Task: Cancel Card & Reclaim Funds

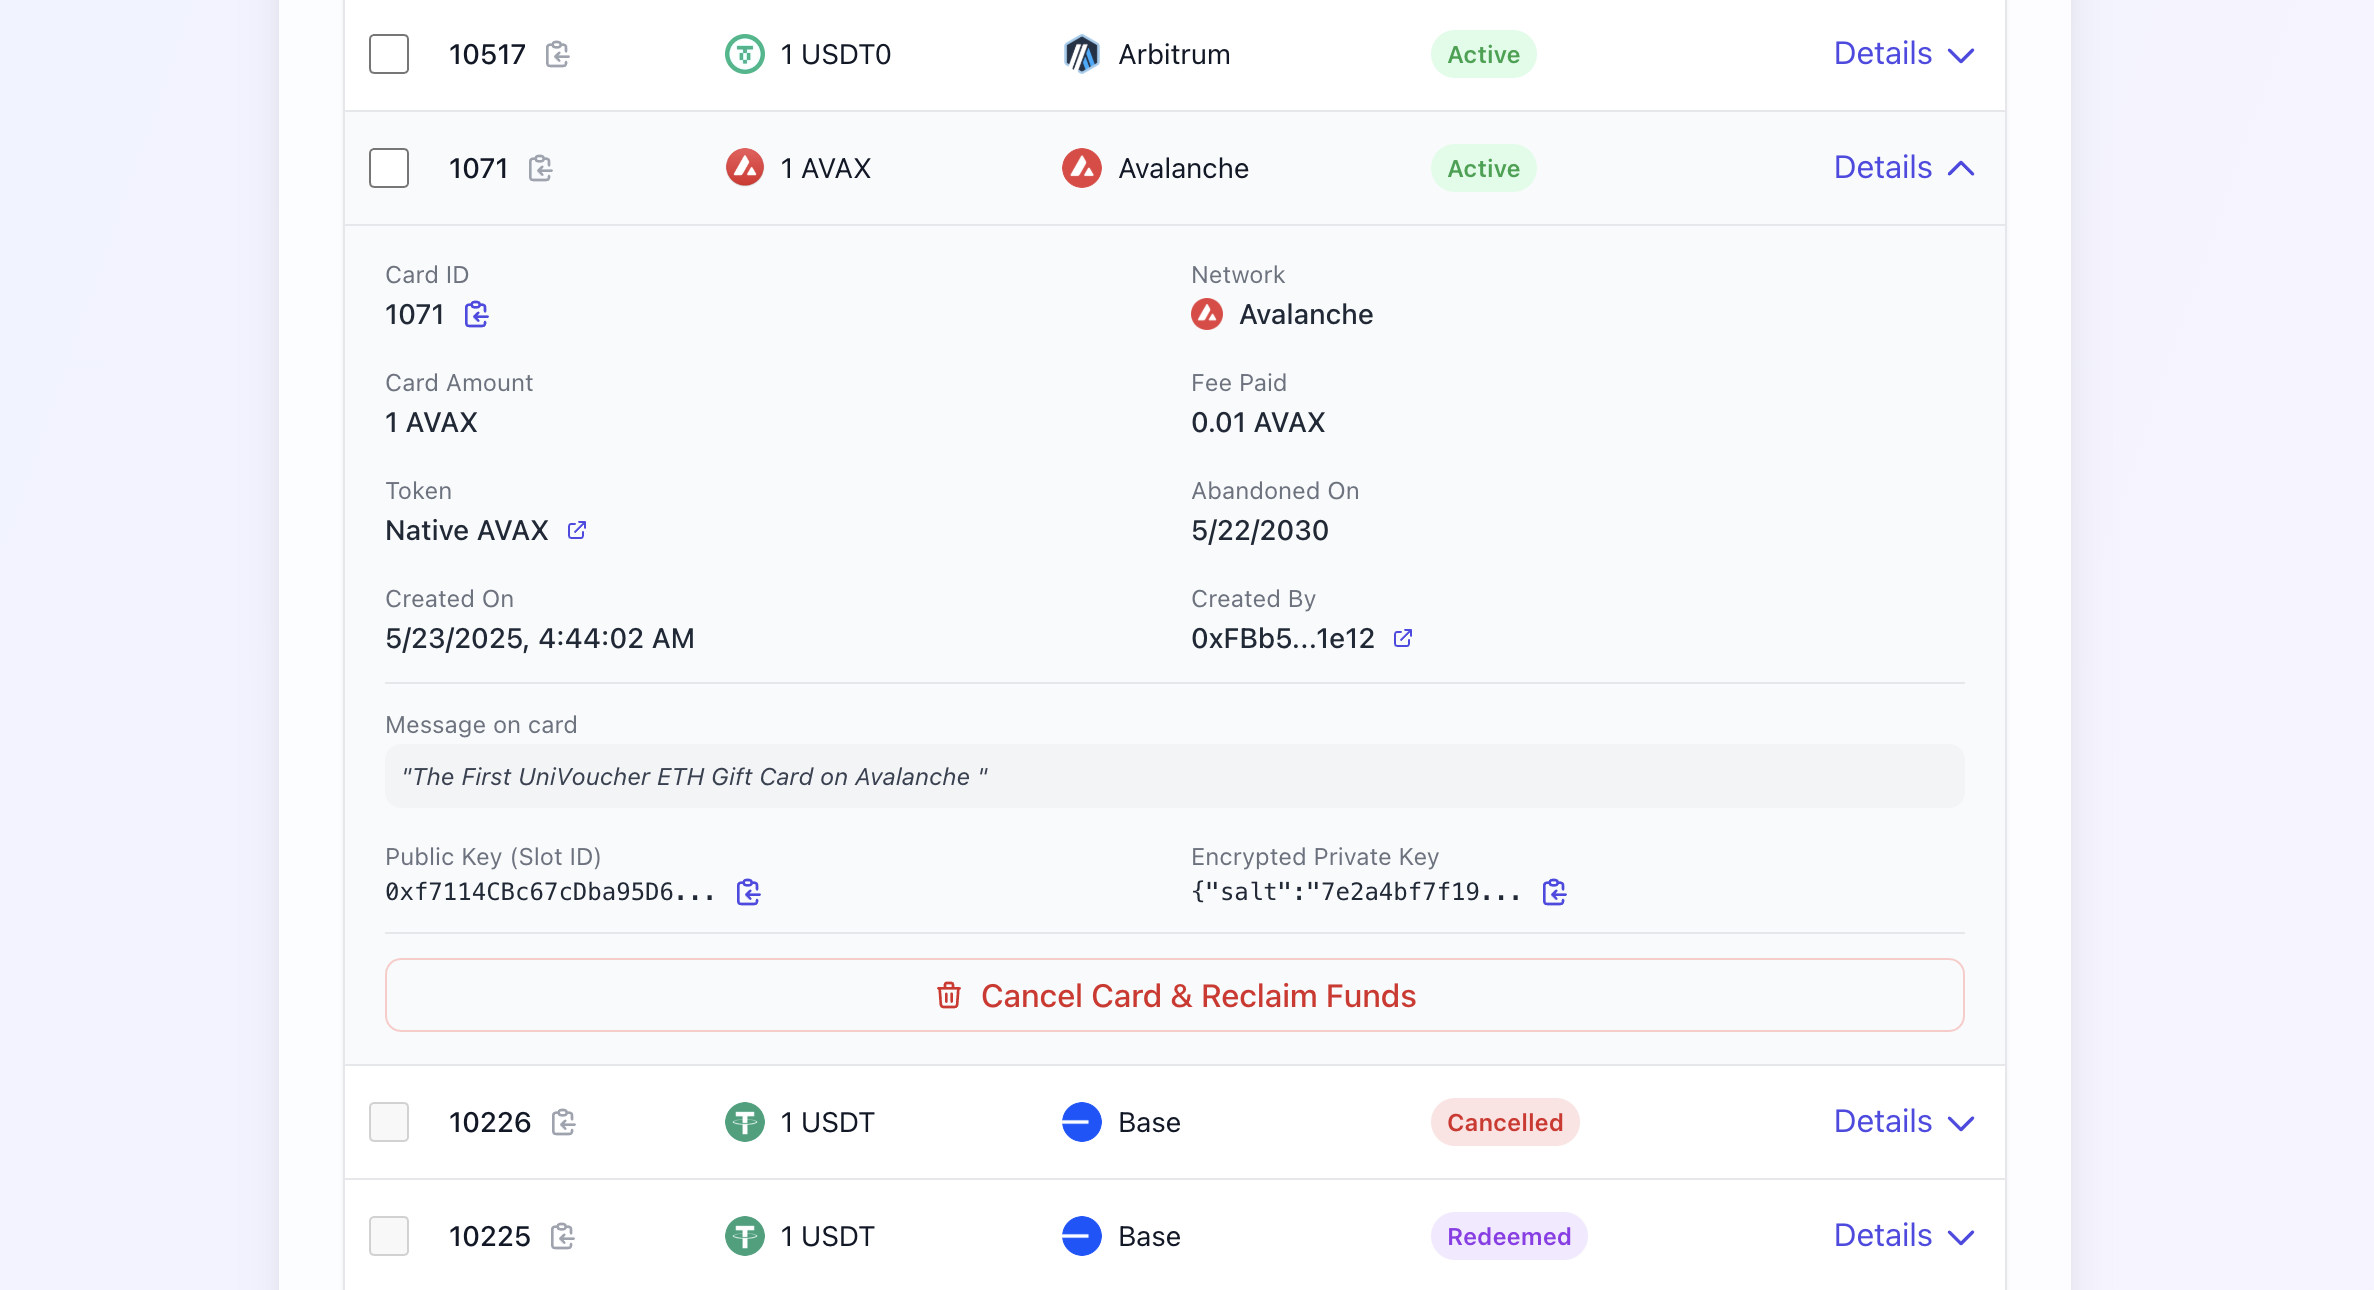Action: pos(1175,995)
